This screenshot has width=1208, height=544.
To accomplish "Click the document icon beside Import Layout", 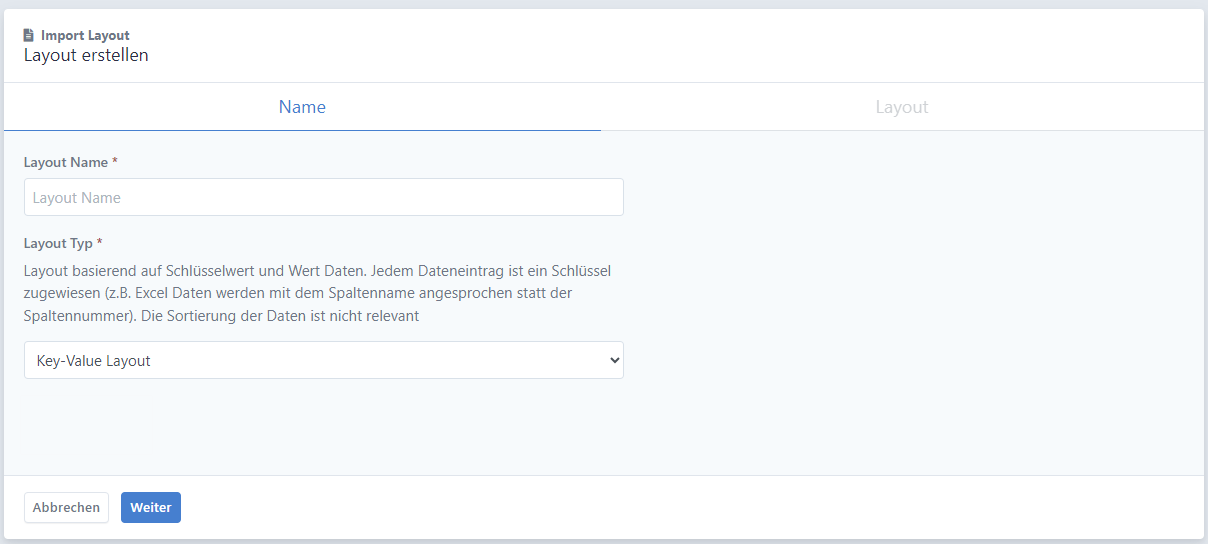I will pos(29,35).
